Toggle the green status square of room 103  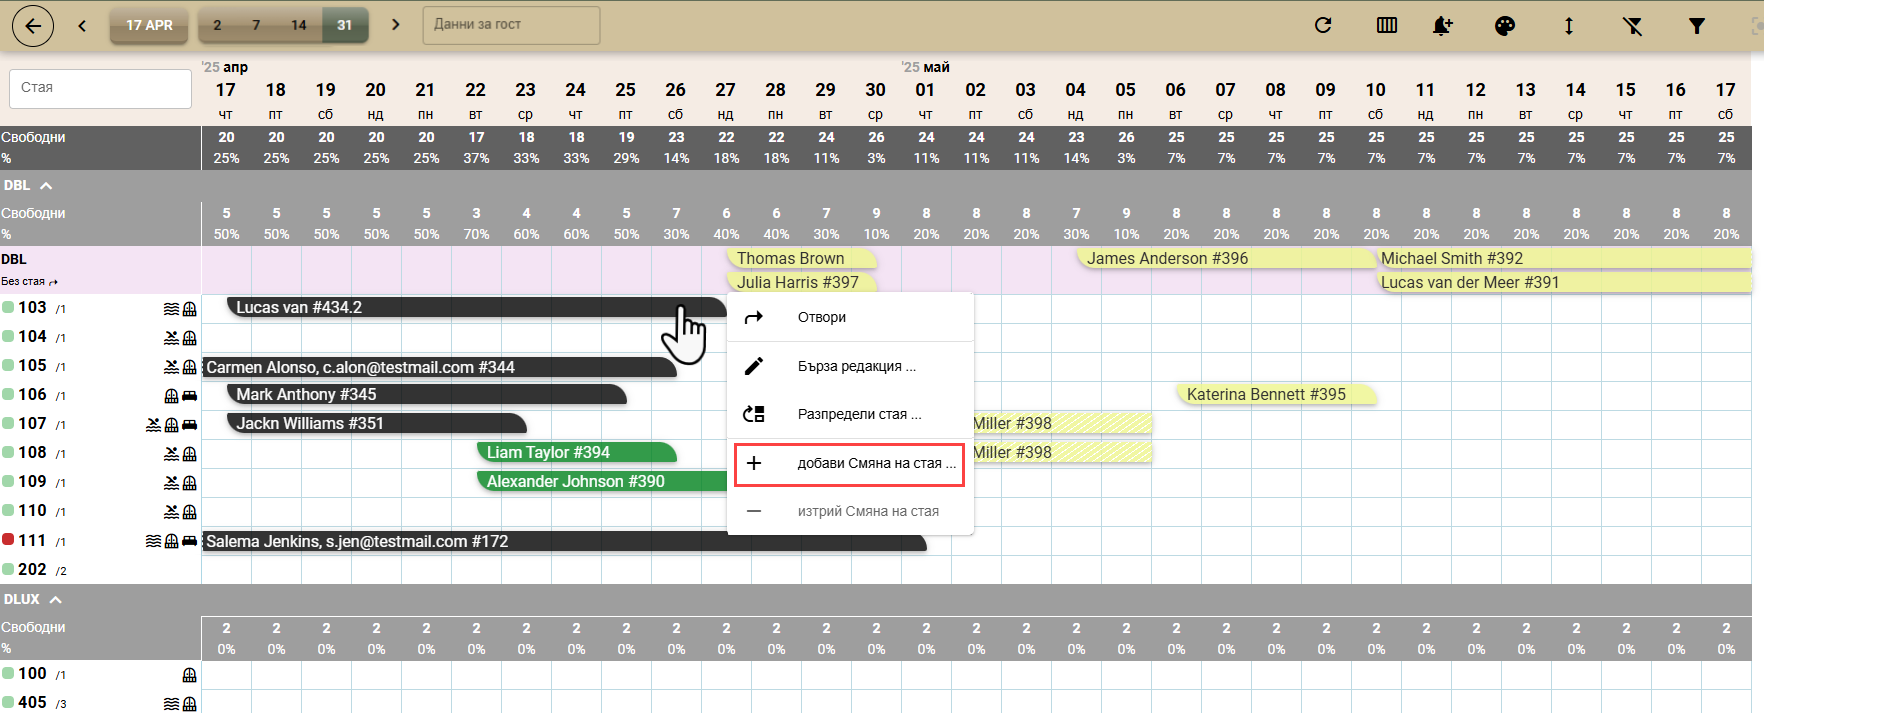[x=8, y=307]
